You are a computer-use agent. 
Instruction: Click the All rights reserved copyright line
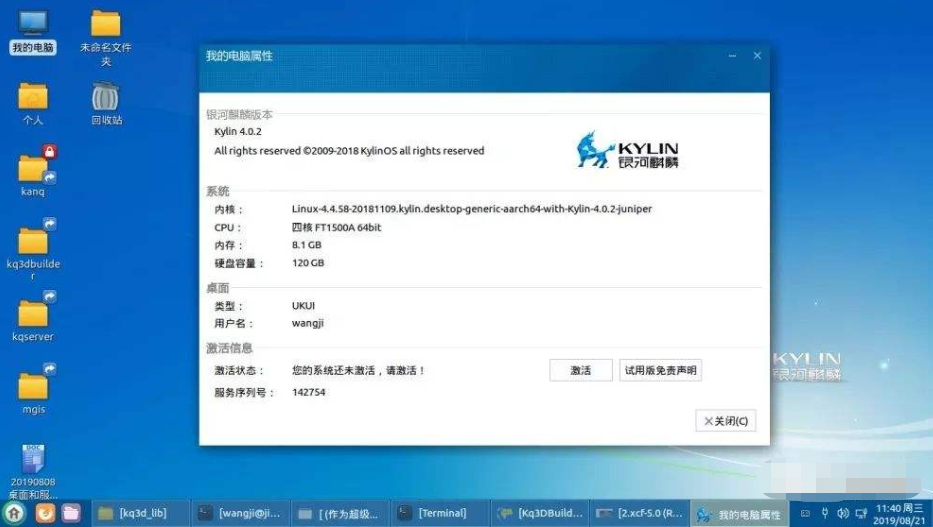pos(349,150)
